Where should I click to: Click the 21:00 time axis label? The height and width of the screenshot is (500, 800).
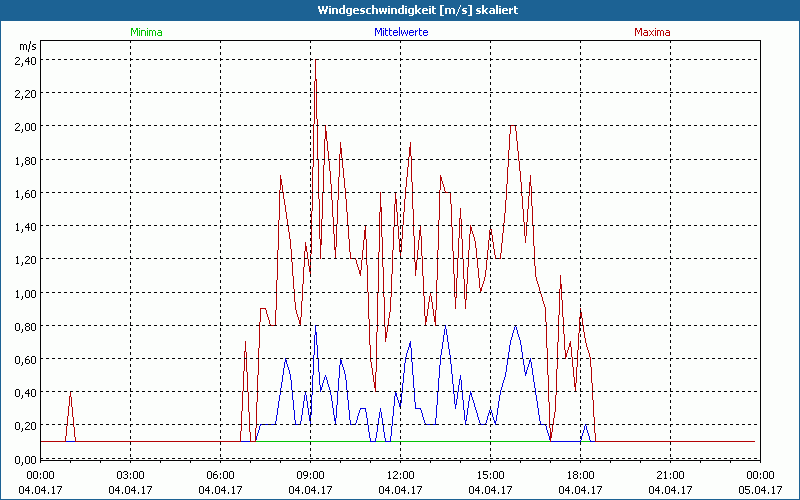coord(670,475)
